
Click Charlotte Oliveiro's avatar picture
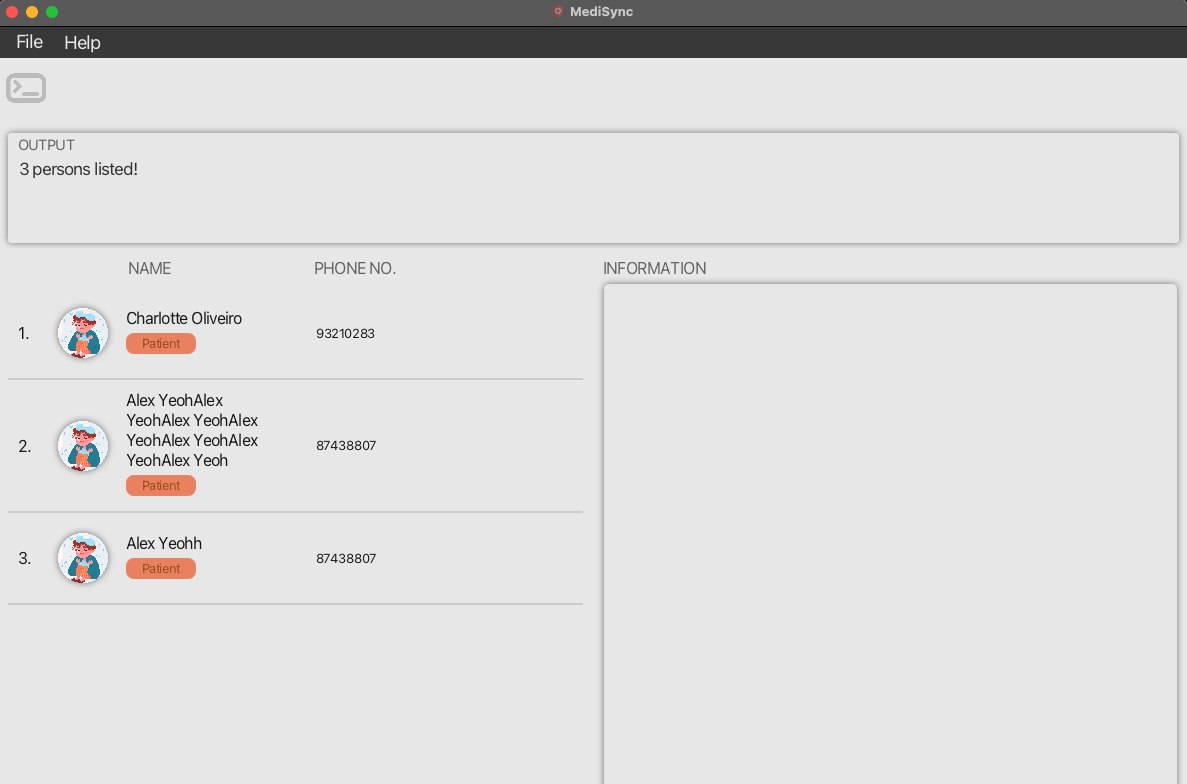tap(83, 333)
